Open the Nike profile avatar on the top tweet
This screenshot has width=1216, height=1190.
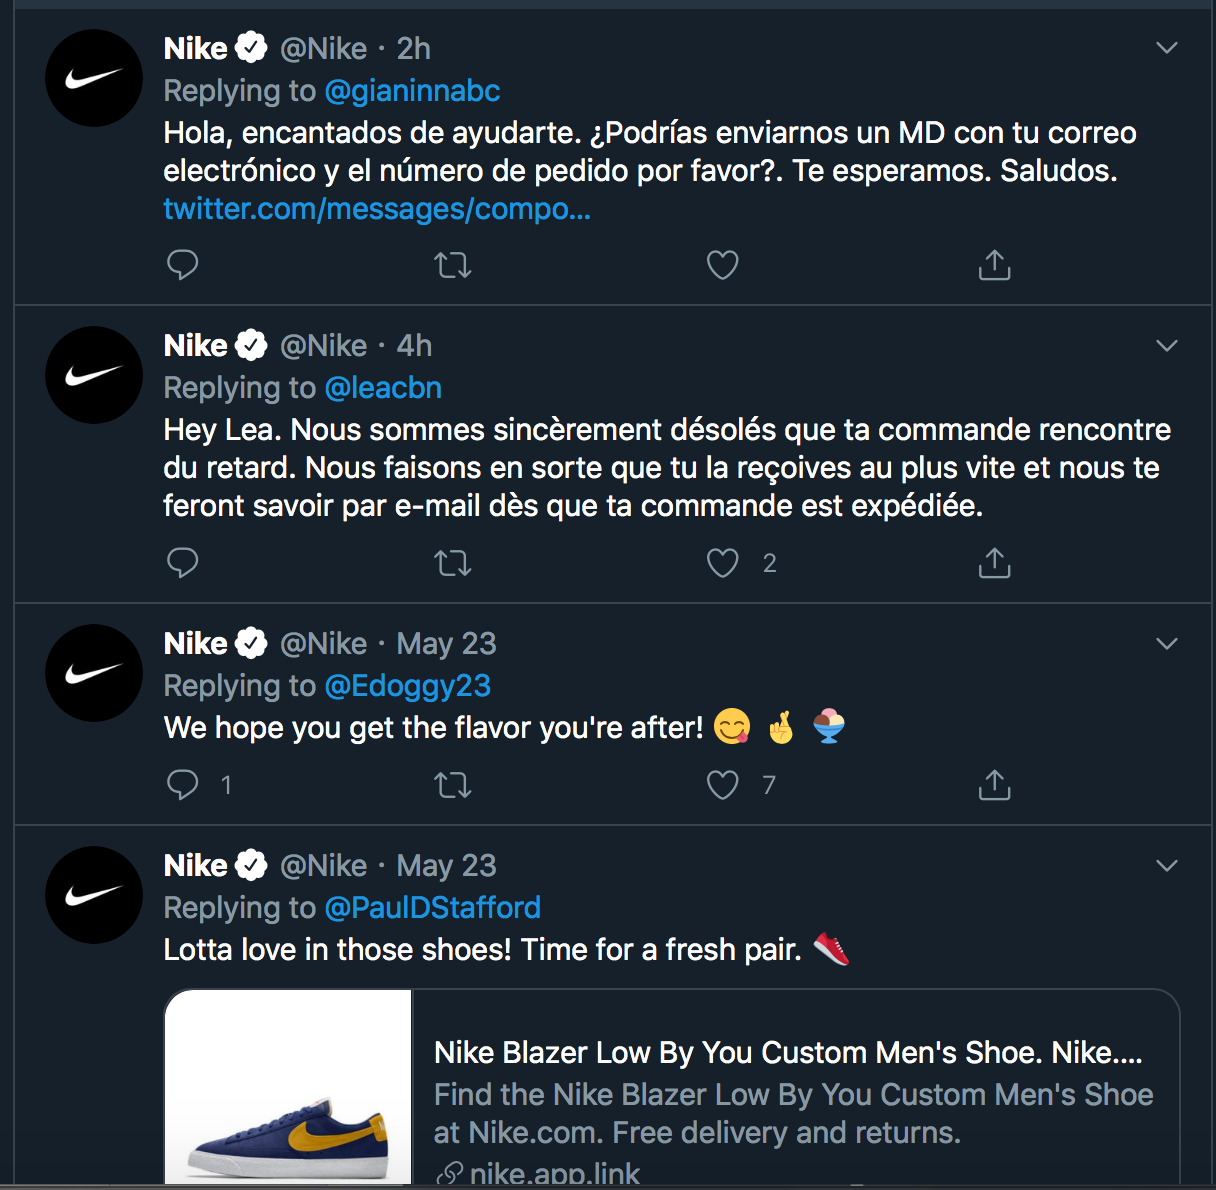pyautogui.click(x=93, y=77)
